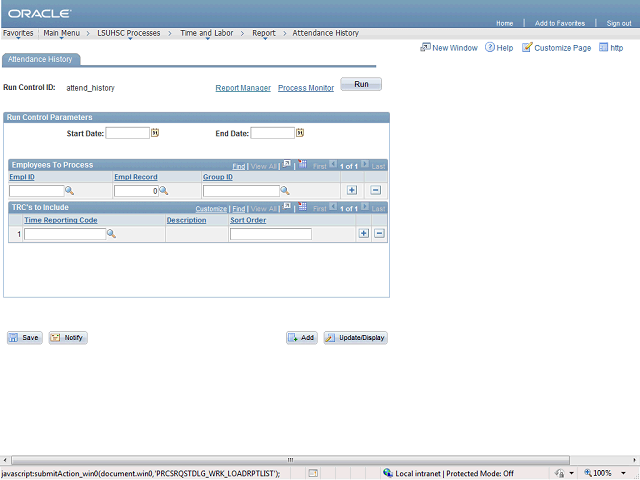
Task: Click the Empl ID lookup magnifier
Action: (x=70, y=190)
